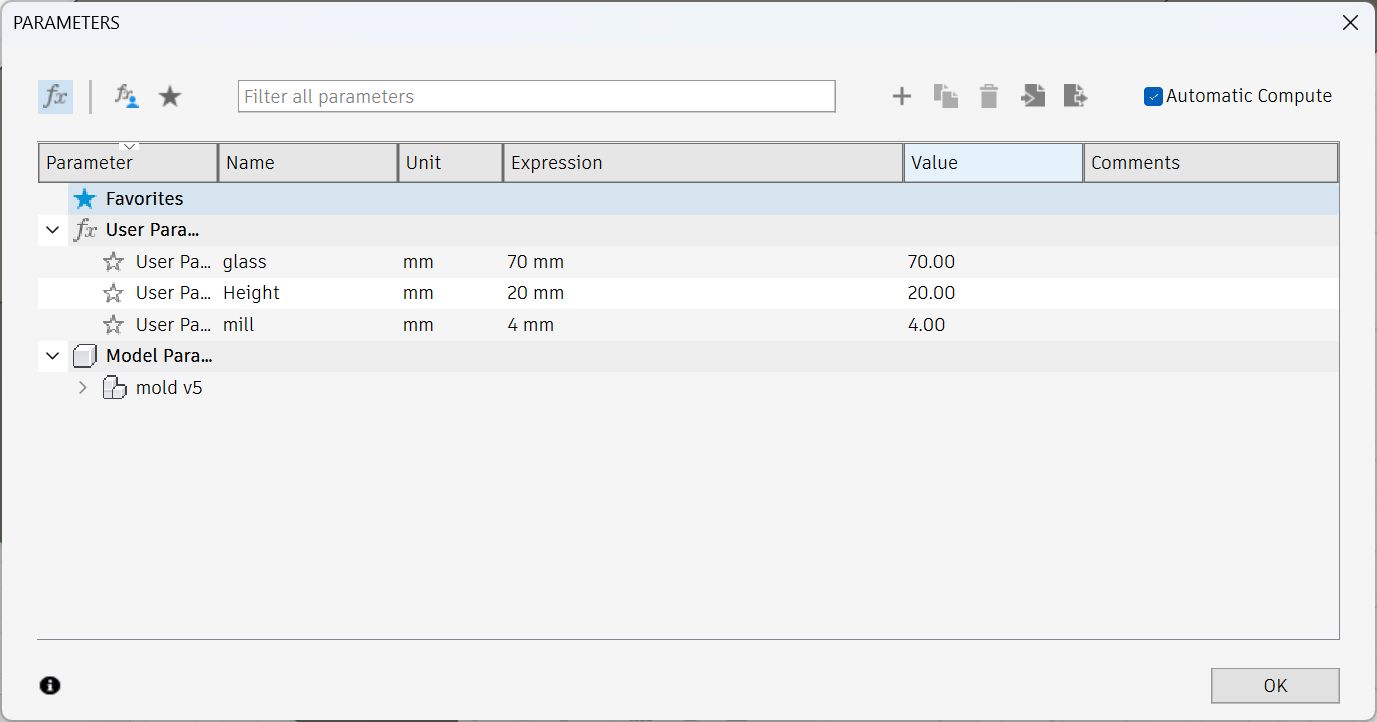This screenshot has height=722, width=1377.
Task: Collapse the Model Parameters group
Action: [x=53, y=355]
